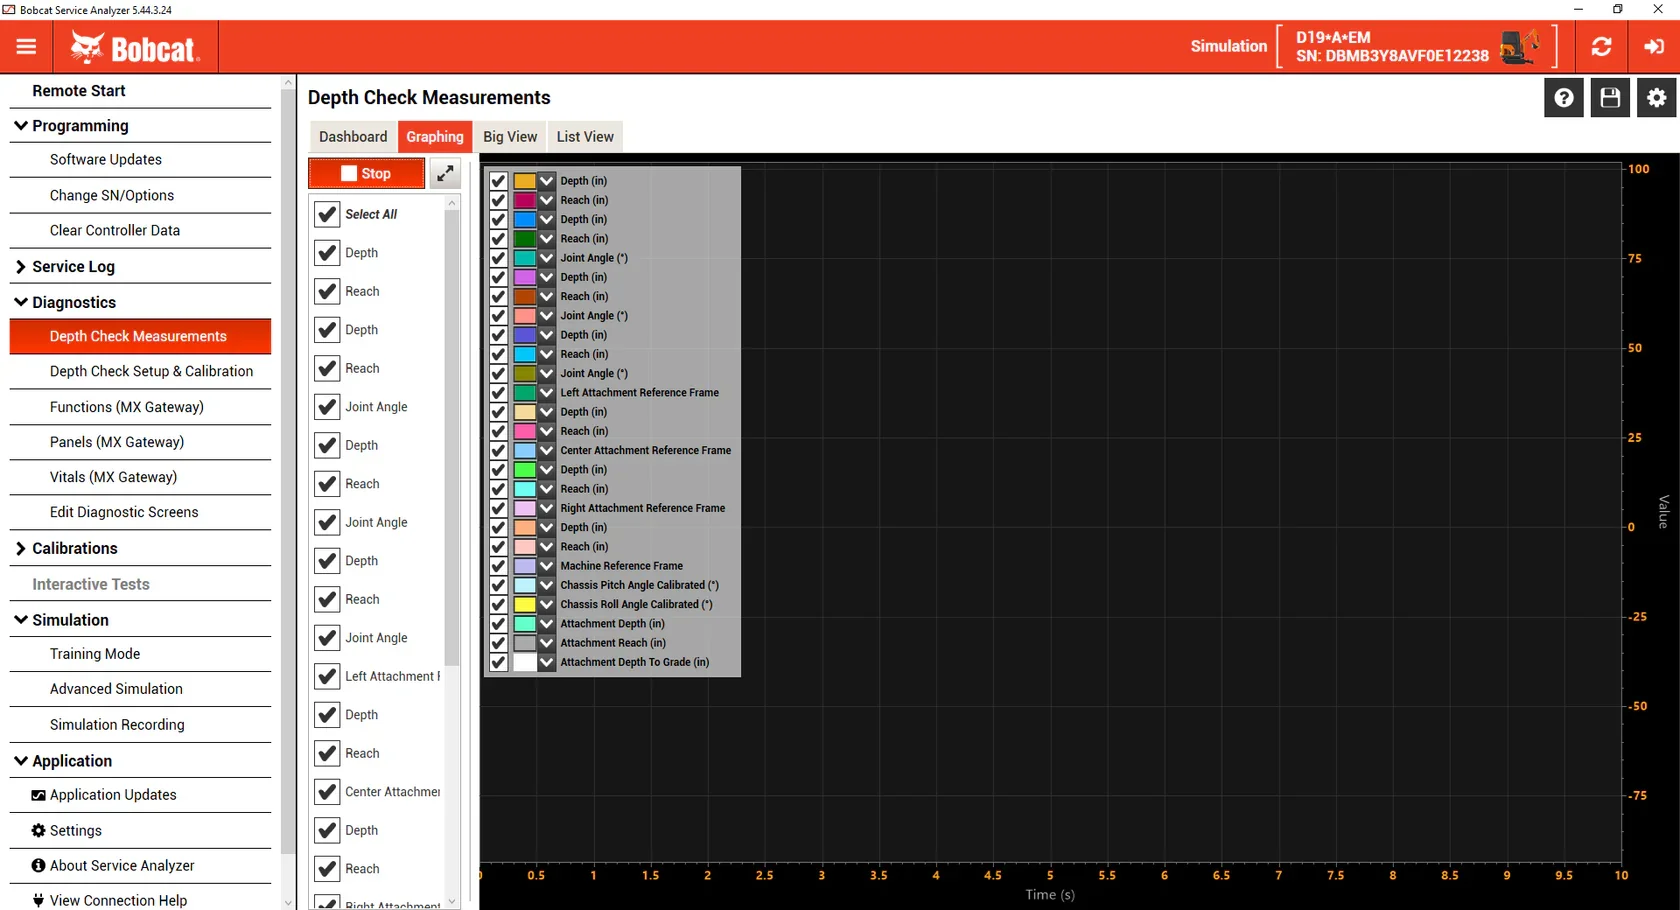Viewport: 1680px width, 910px height.
Task: Click the Application Updates envelope icon
Action: [38, 795]
